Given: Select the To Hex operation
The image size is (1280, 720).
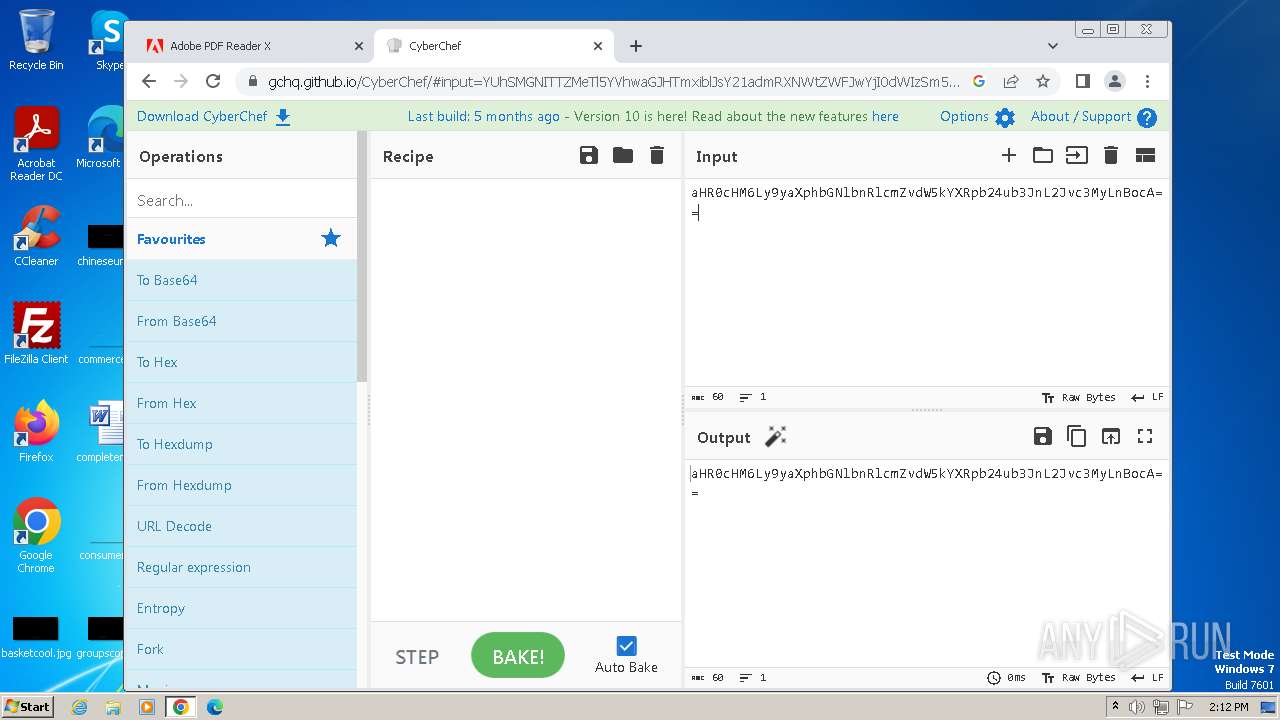Looking at the screenshot, I should [241, 362].
